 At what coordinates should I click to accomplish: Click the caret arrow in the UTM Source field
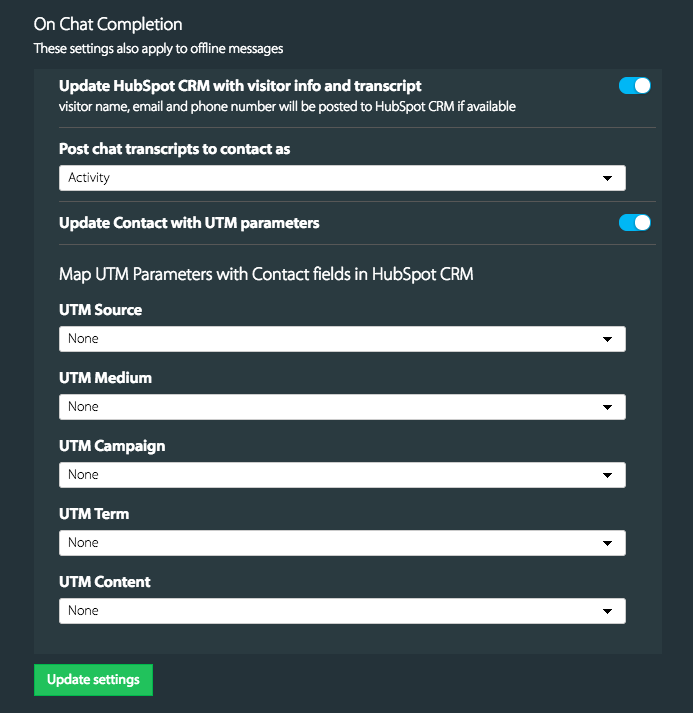(x=607, y=339)
